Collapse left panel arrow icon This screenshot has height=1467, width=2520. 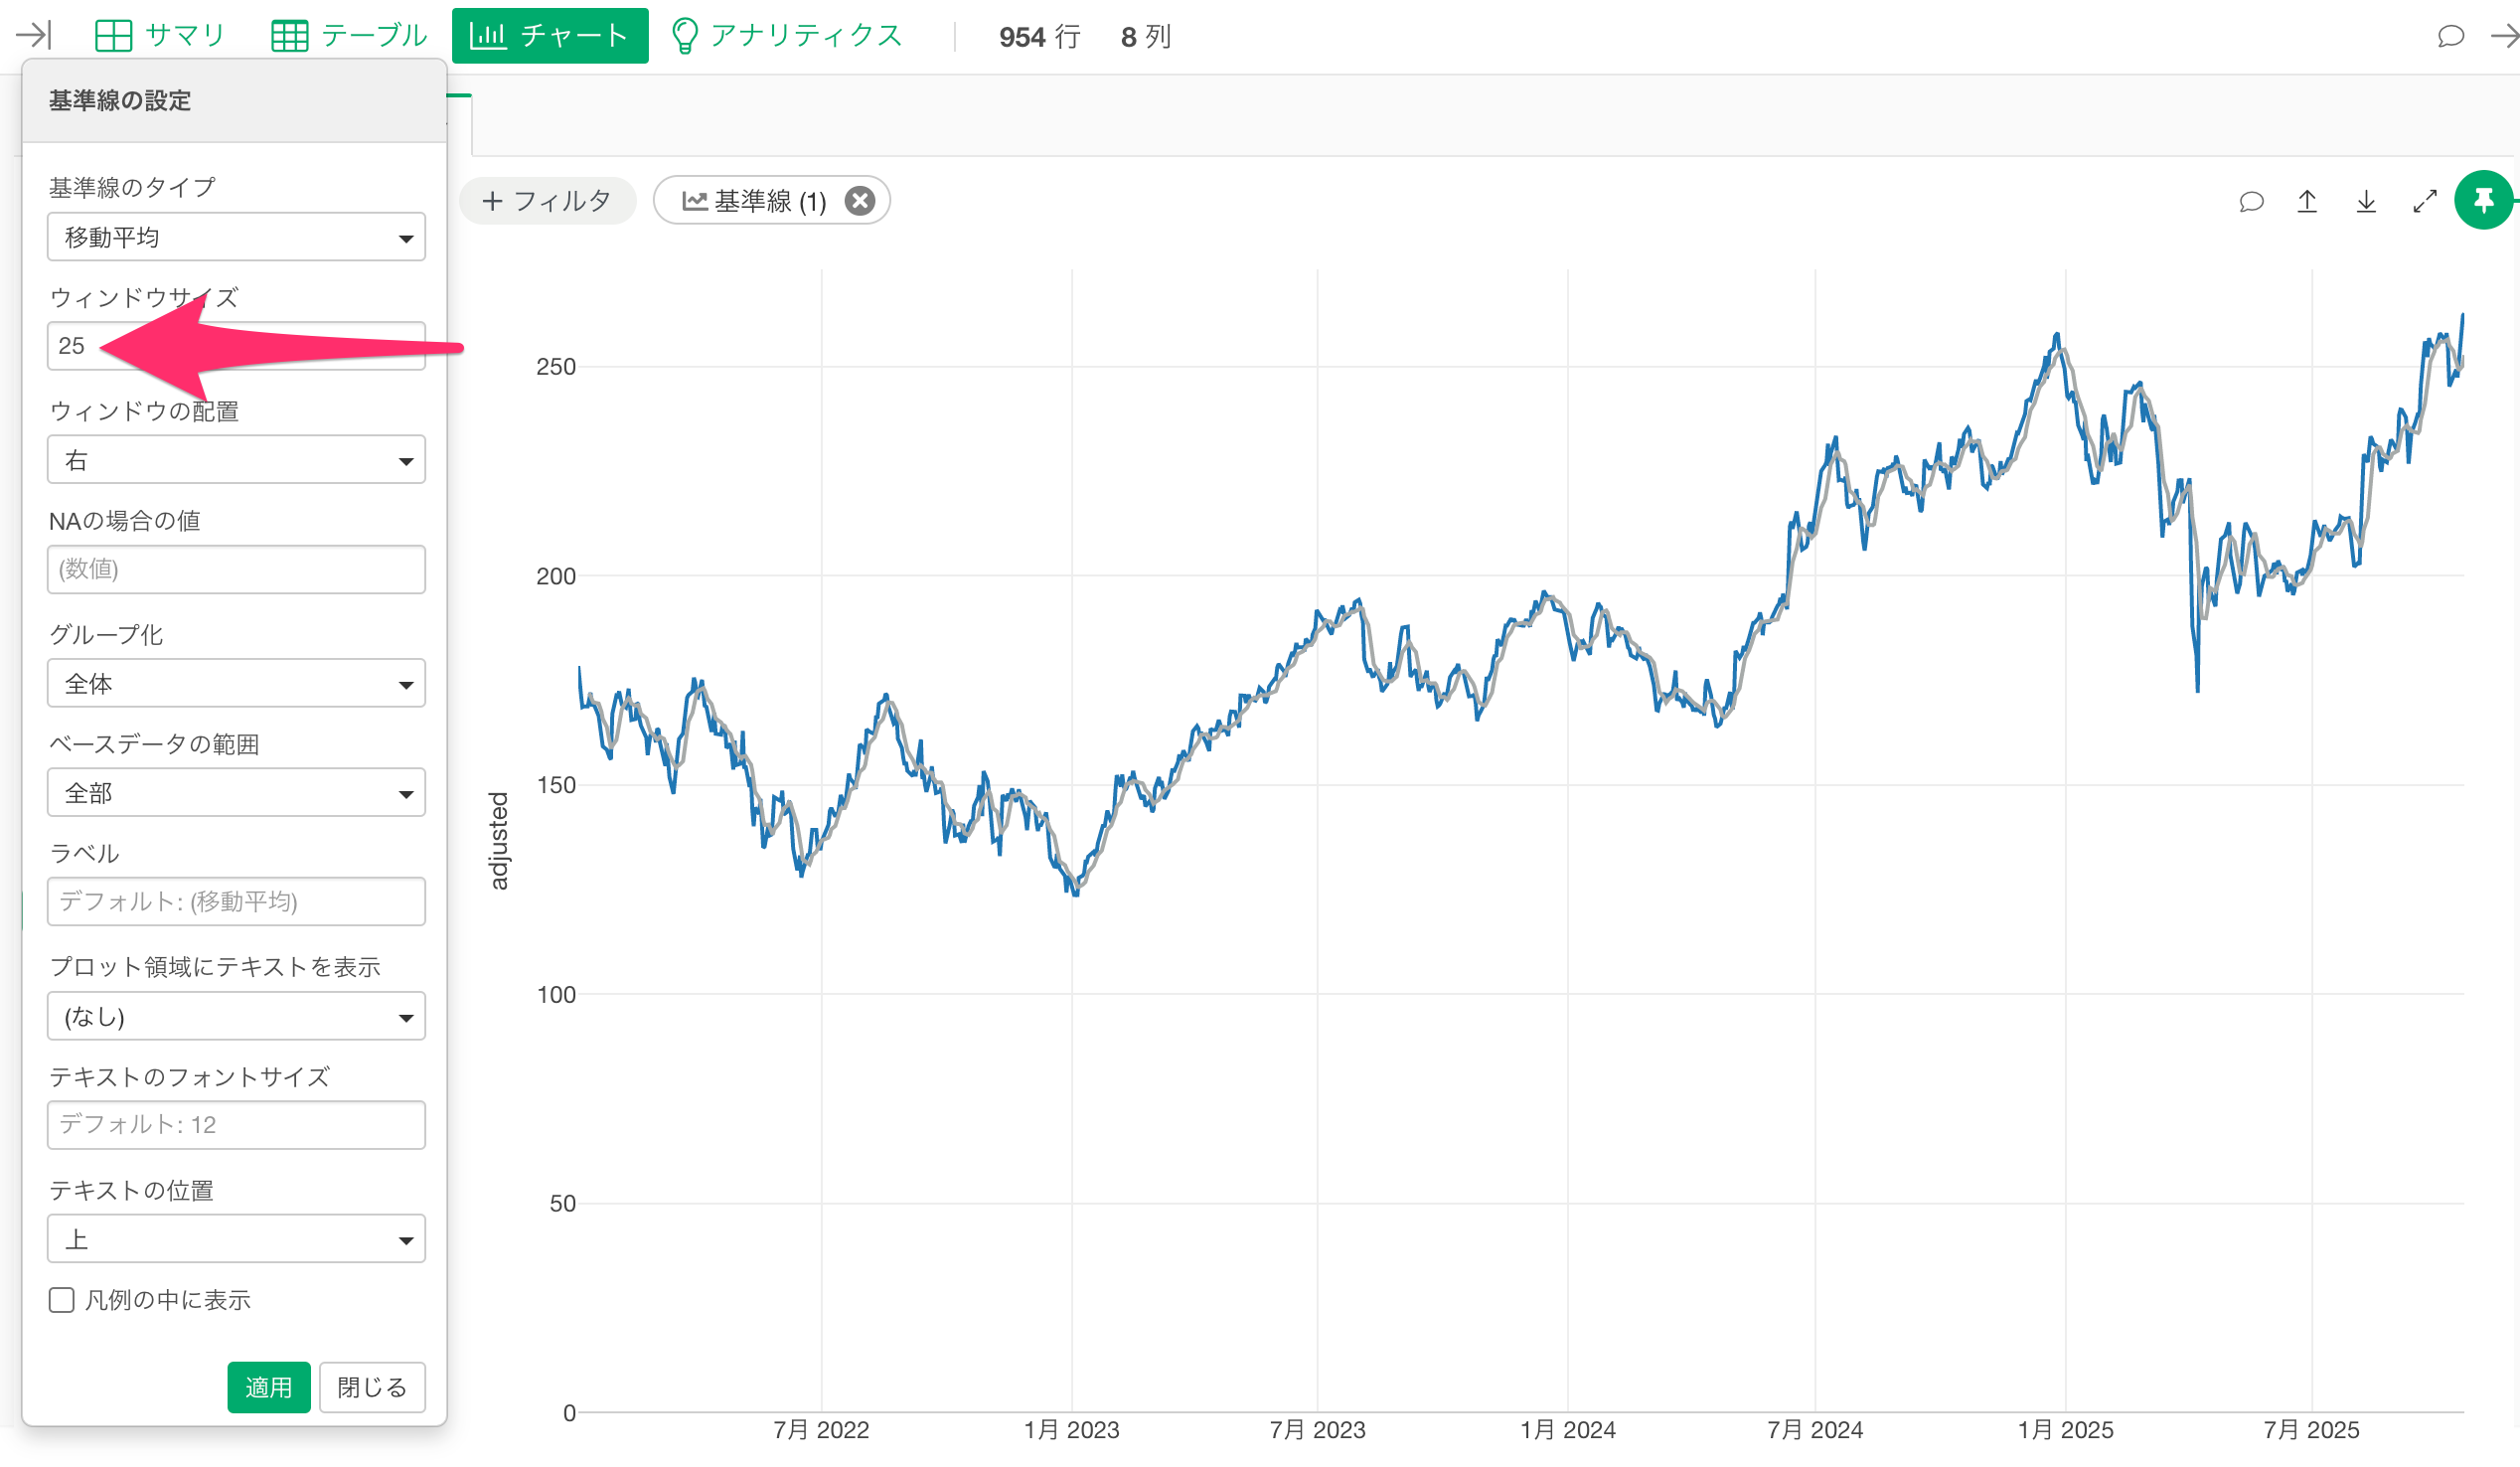tap(33, 36)
